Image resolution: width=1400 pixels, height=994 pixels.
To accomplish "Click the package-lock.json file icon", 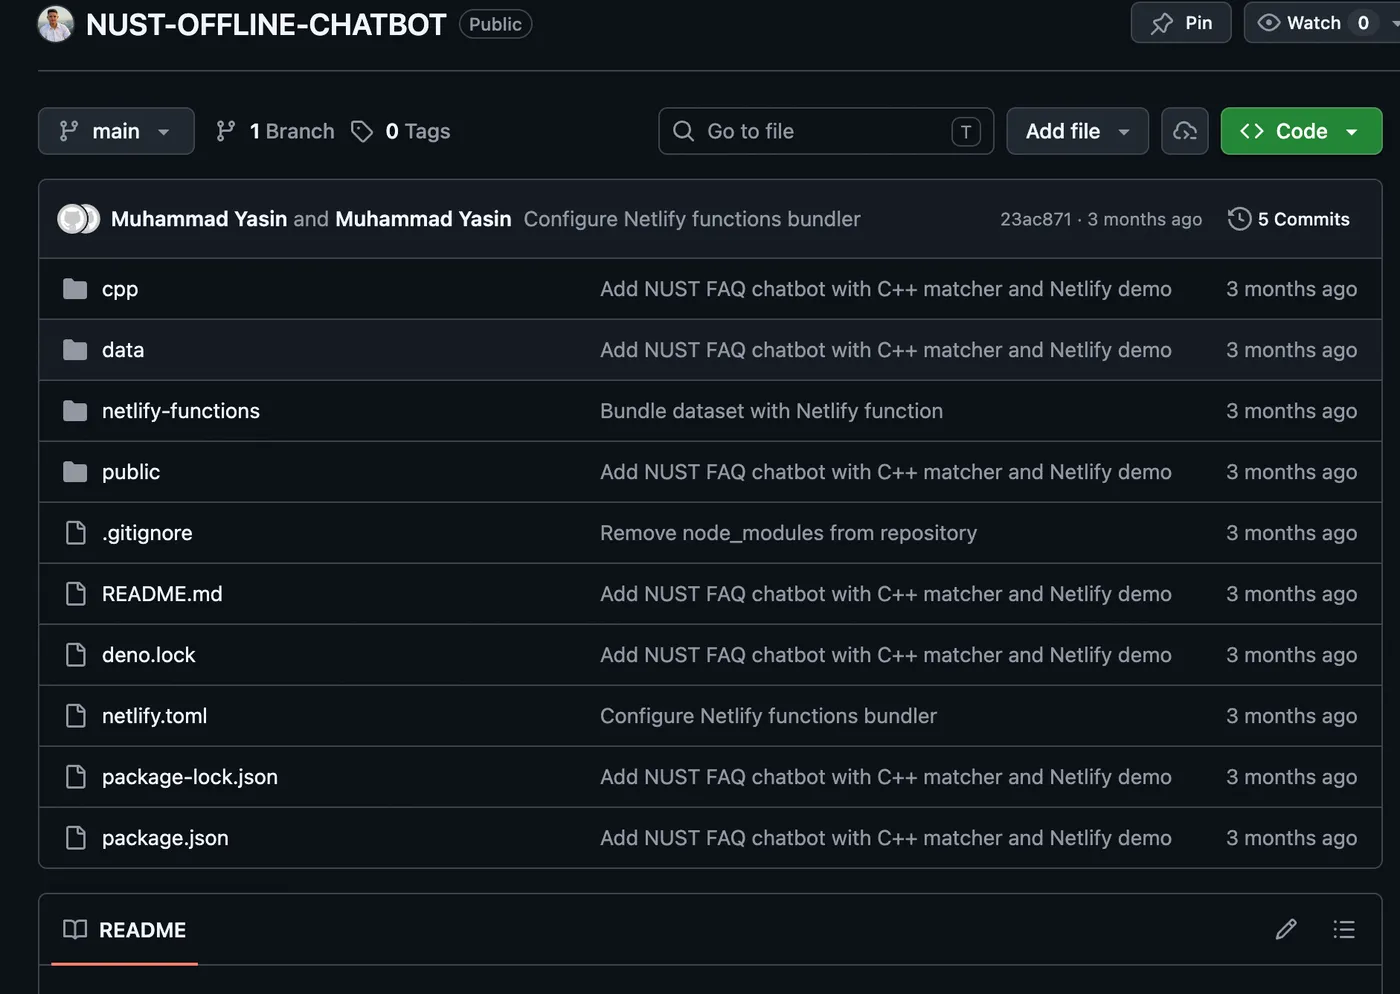I will pos(75,777).
